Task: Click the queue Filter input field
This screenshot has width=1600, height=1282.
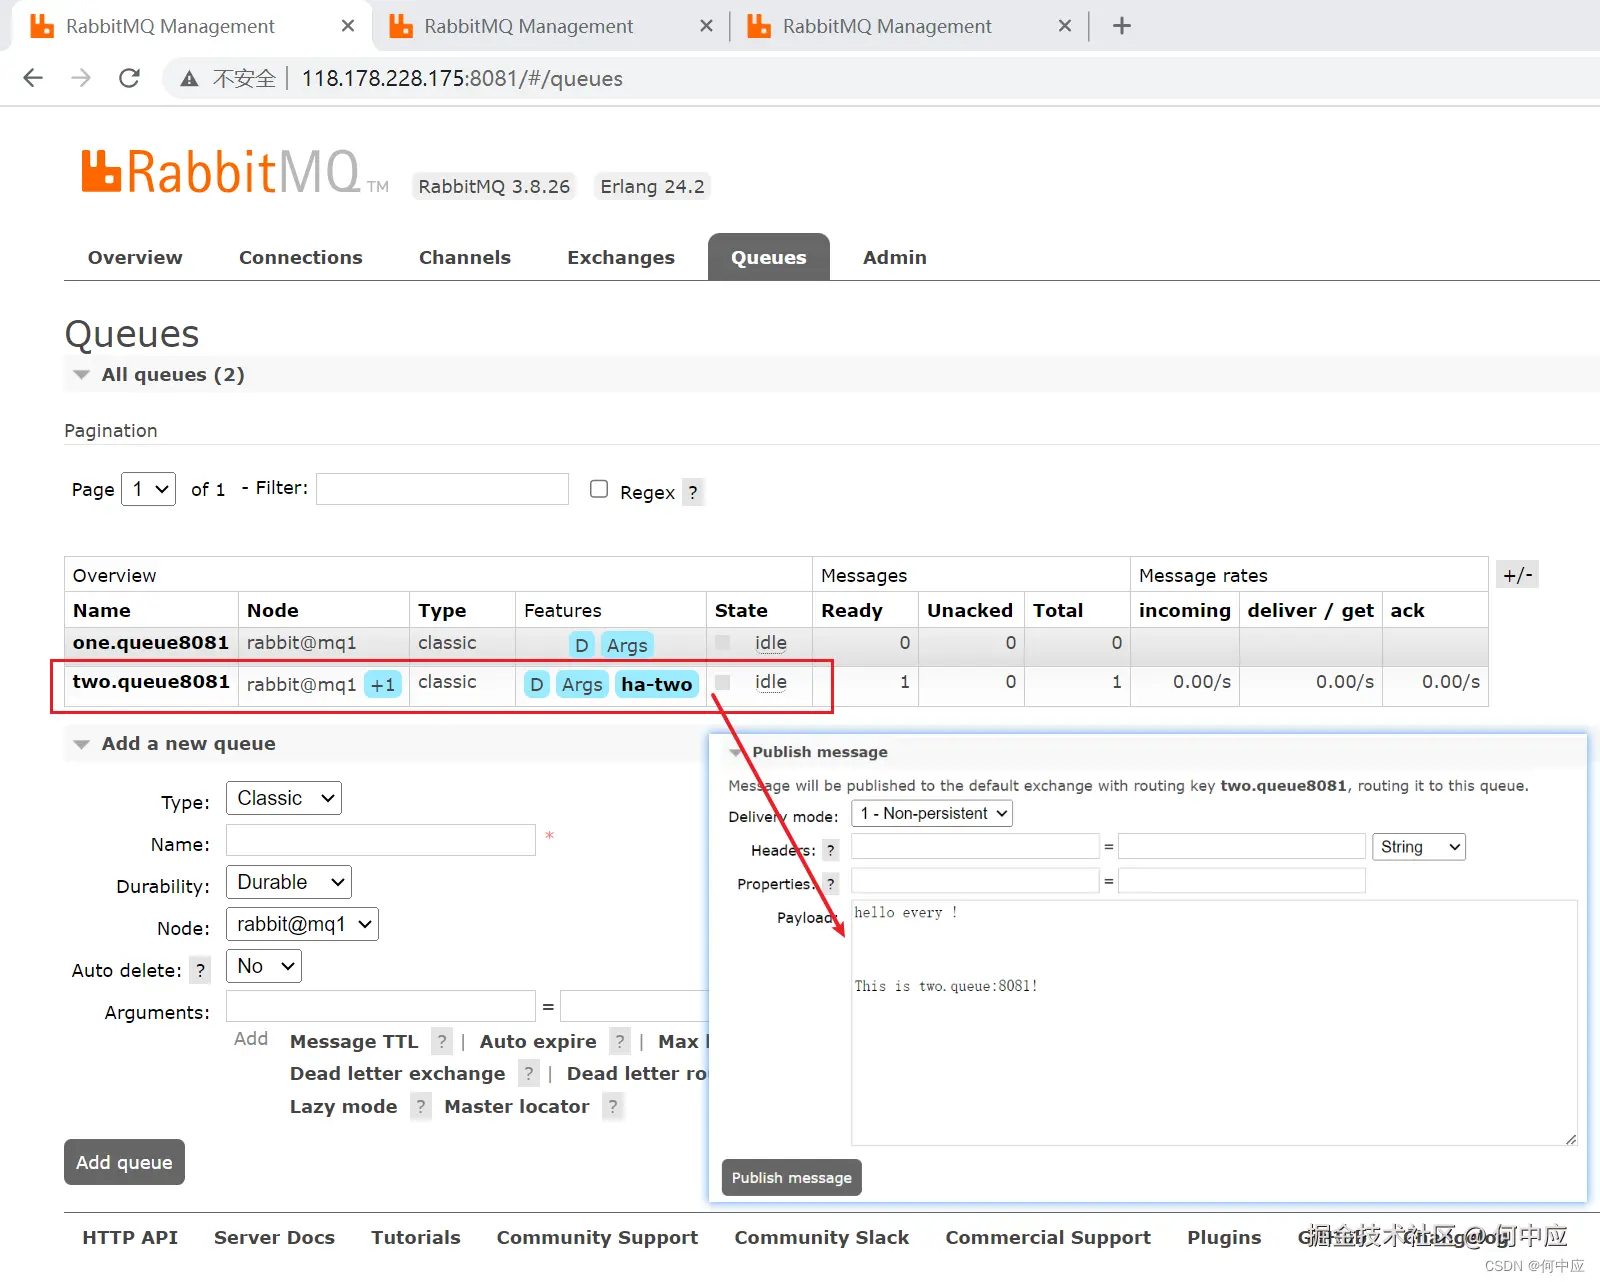Action: [x=442, y=489]
